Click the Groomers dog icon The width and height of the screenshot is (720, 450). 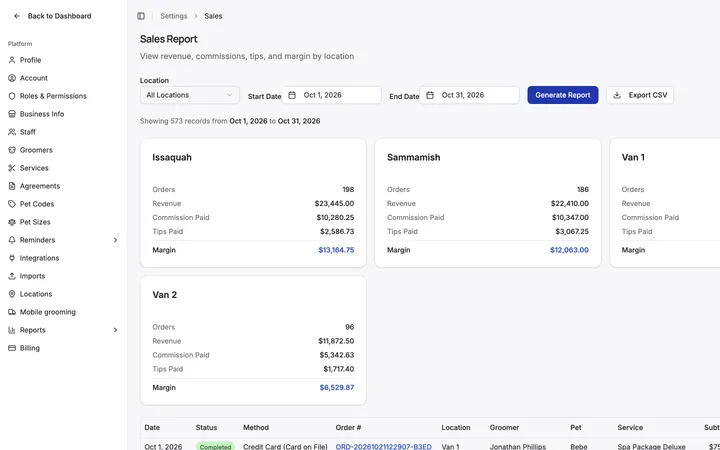12,150
